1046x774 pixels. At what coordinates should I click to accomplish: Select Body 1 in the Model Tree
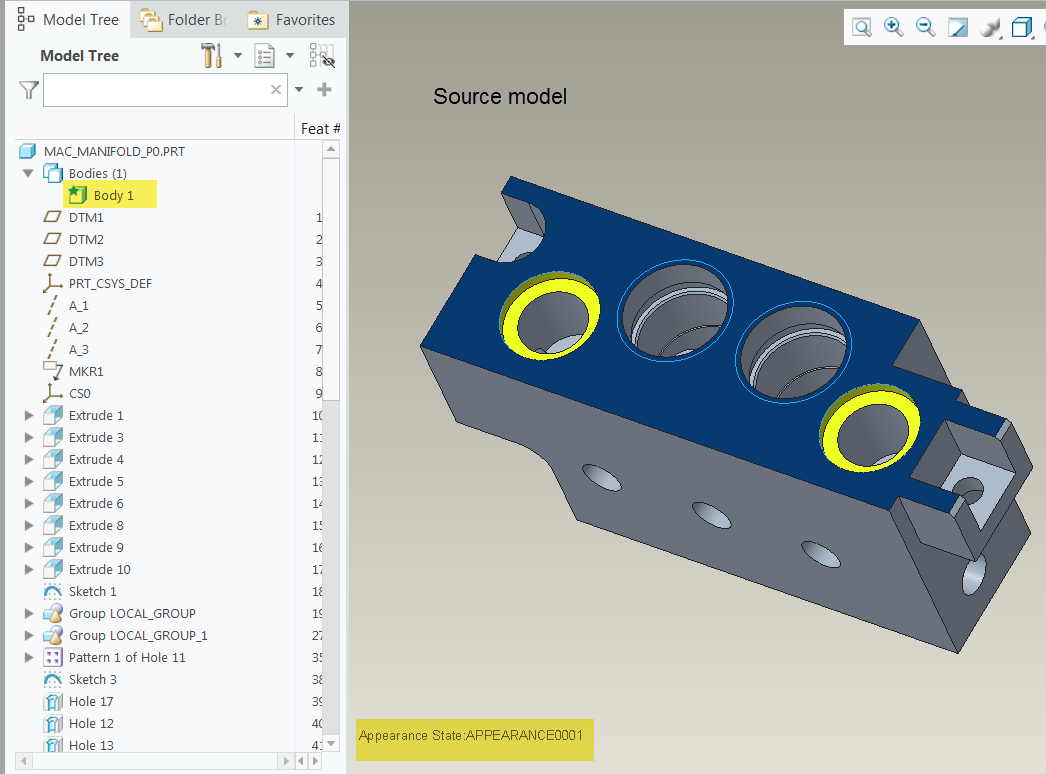(x=110, y=194)
